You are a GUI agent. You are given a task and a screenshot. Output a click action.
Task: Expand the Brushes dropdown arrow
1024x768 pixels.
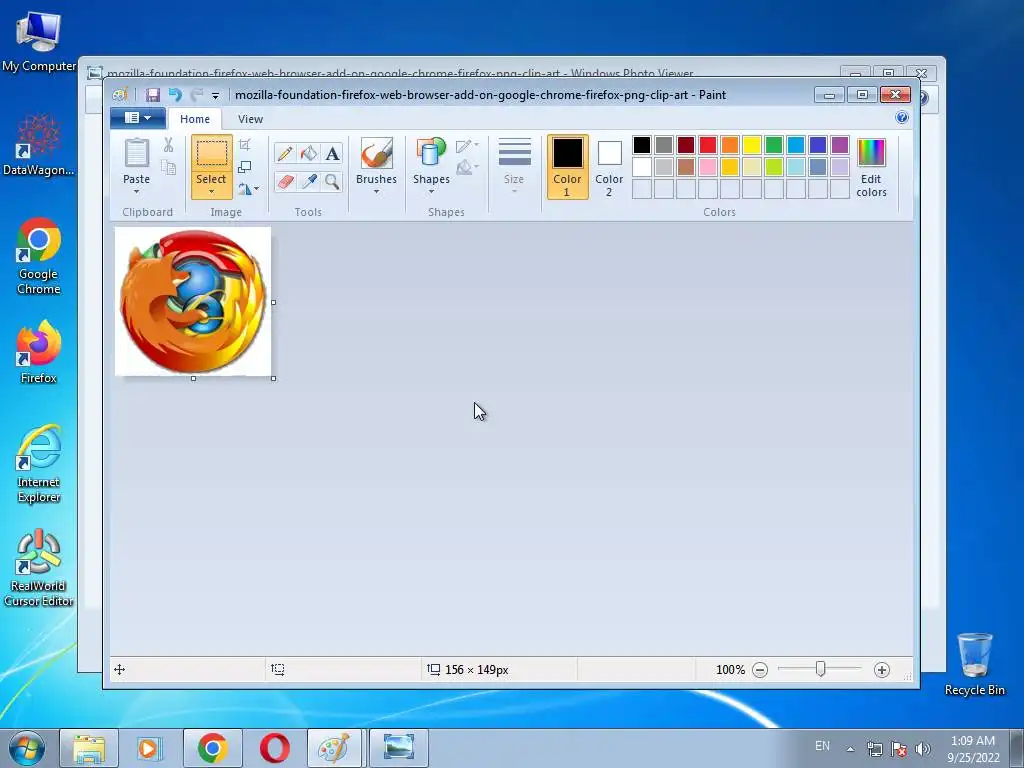tap(376, 191)
